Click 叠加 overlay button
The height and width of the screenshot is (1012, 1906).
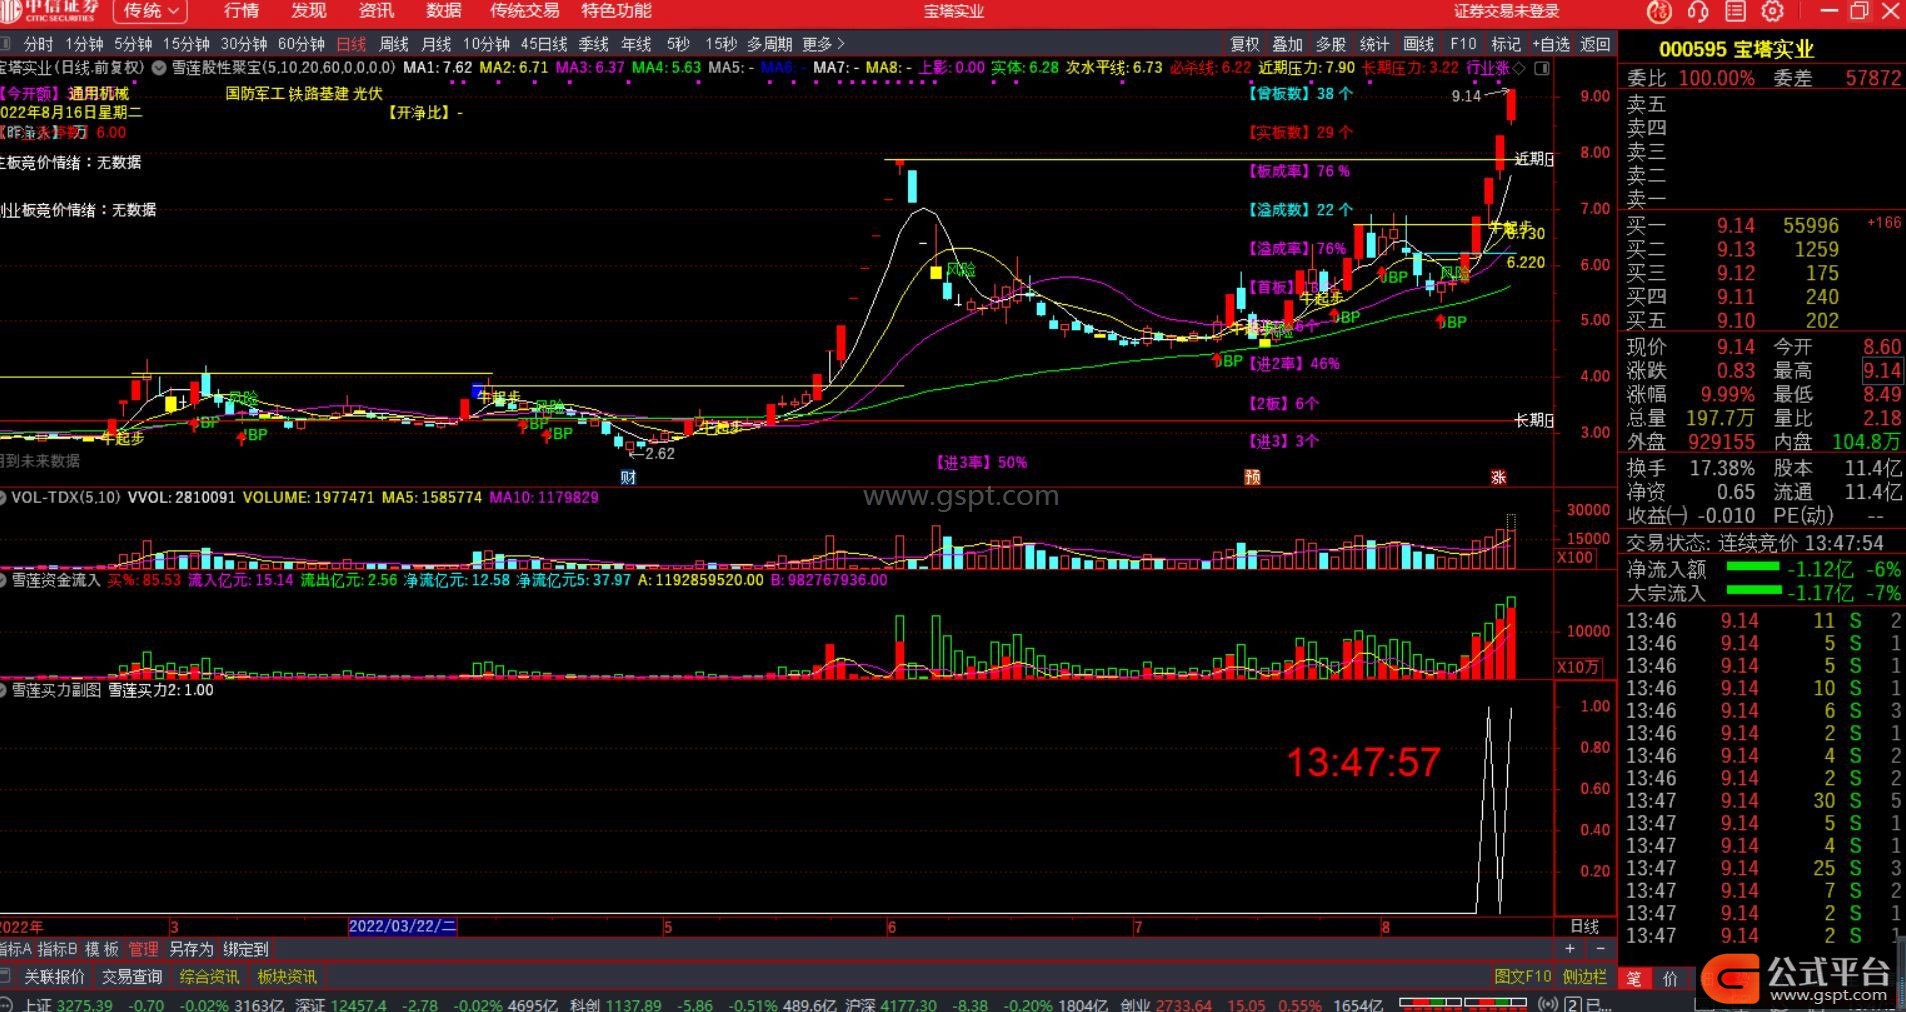[x=1287, y=44]
